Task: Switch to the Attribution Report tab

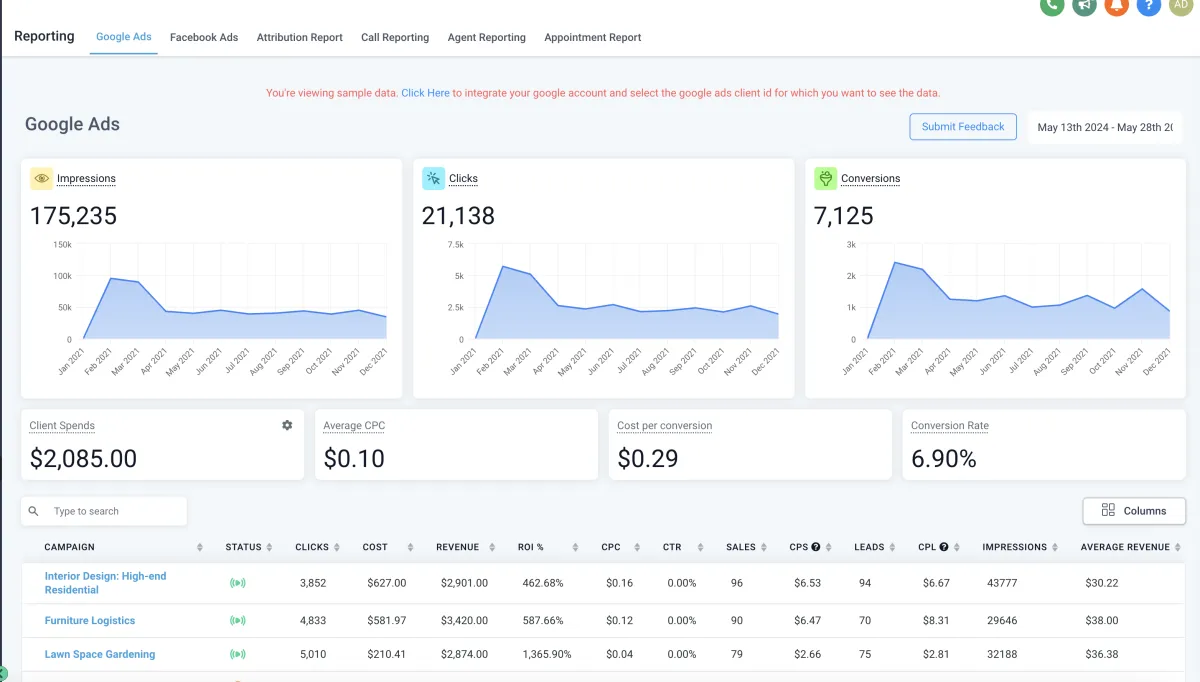Action: tap(299, 37)
